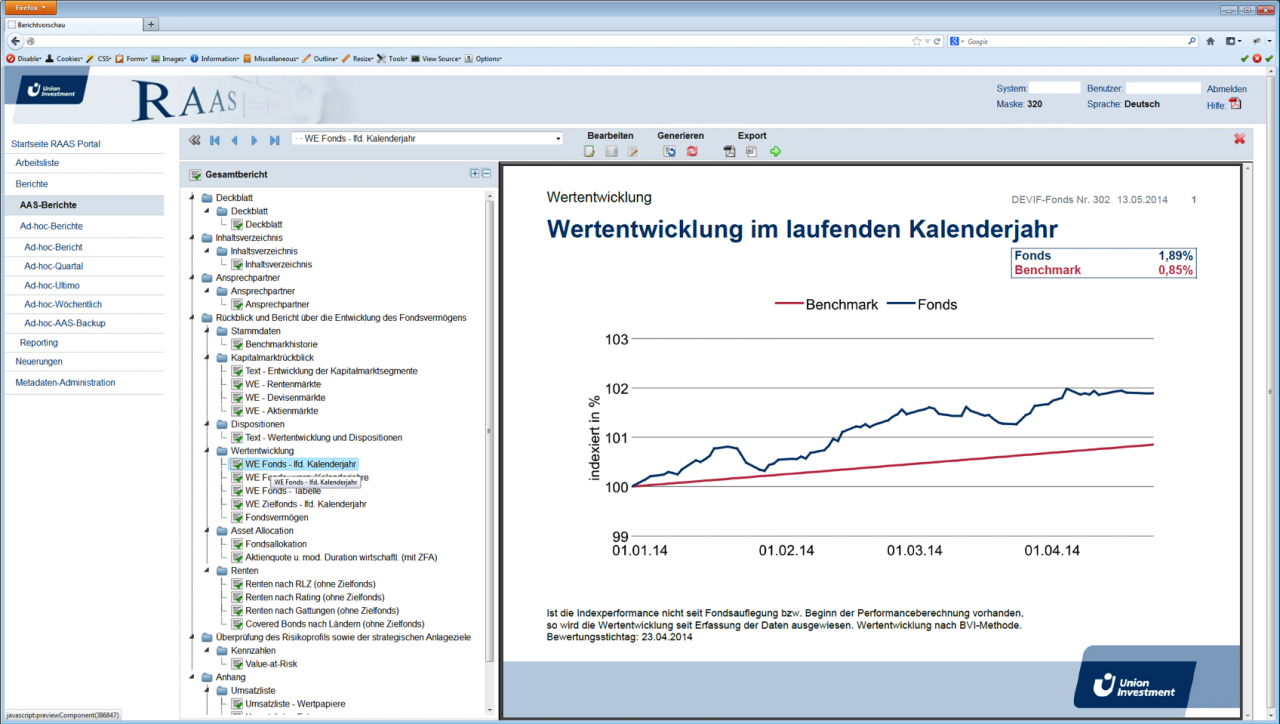Collapse top-level Deckblatt folder
Image resolution: width=1280 pixels, height=724 pixels.
point(192,198)
